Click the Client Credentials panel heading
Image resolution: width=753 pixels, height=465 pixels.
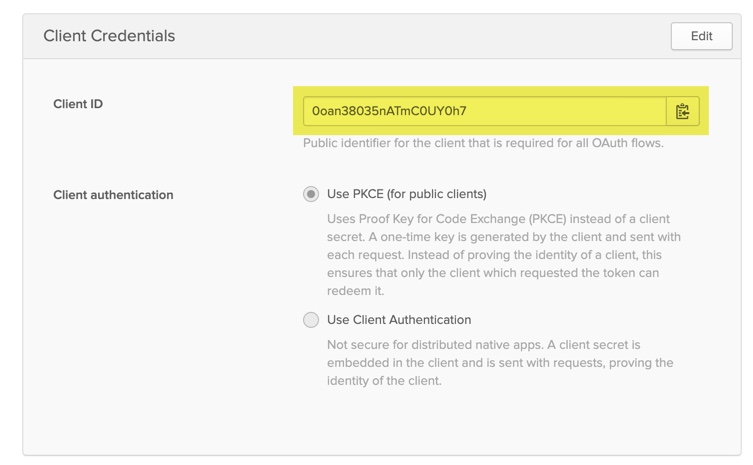click(109, 36)
